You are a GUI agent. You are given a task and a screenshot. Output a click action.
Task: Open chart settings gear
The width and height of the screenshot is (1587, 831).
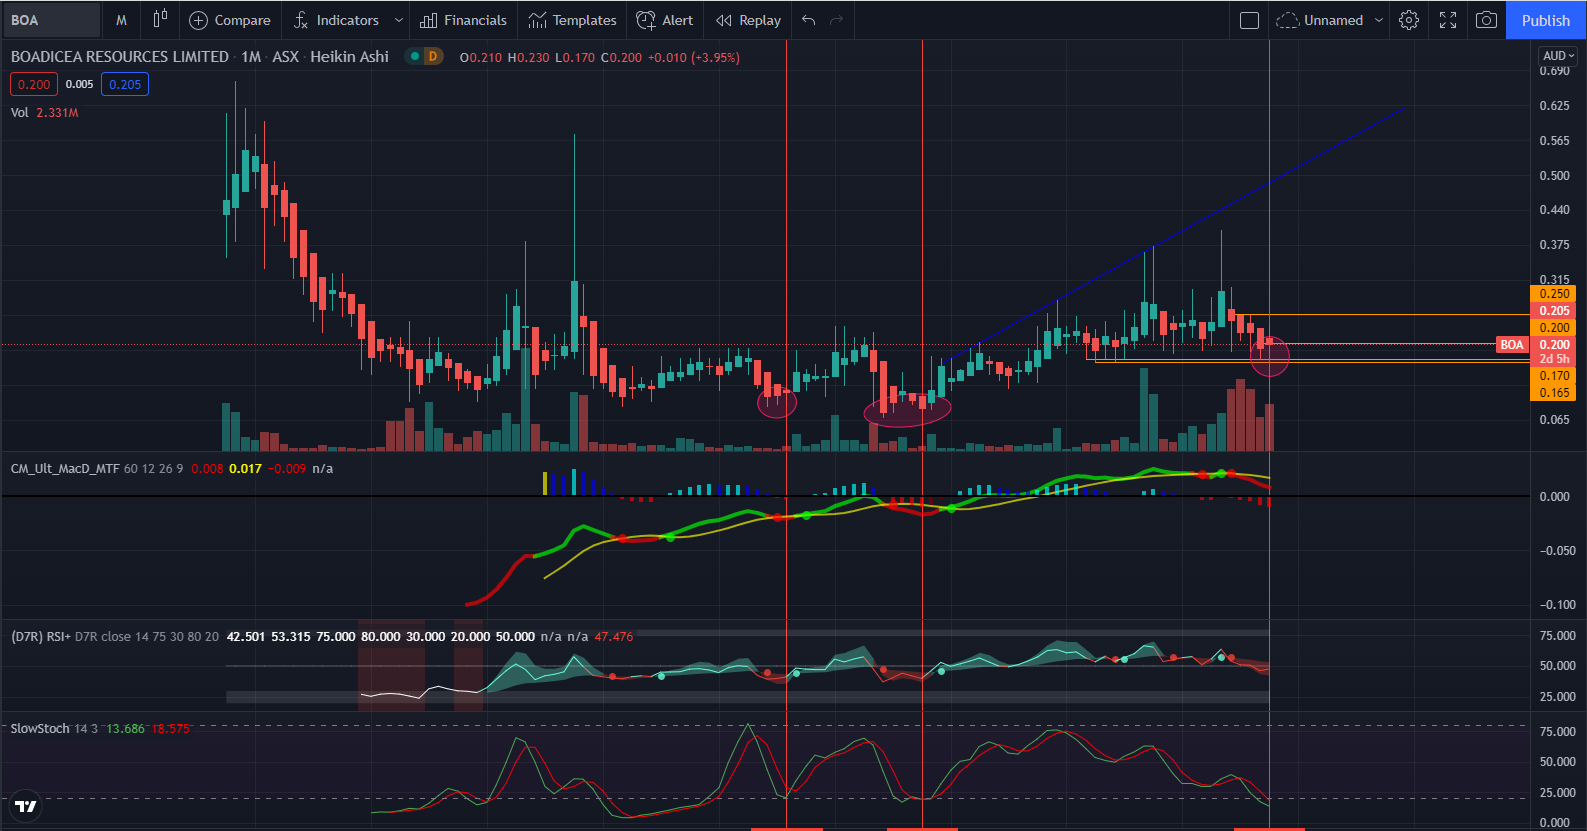pos(1409,20)
